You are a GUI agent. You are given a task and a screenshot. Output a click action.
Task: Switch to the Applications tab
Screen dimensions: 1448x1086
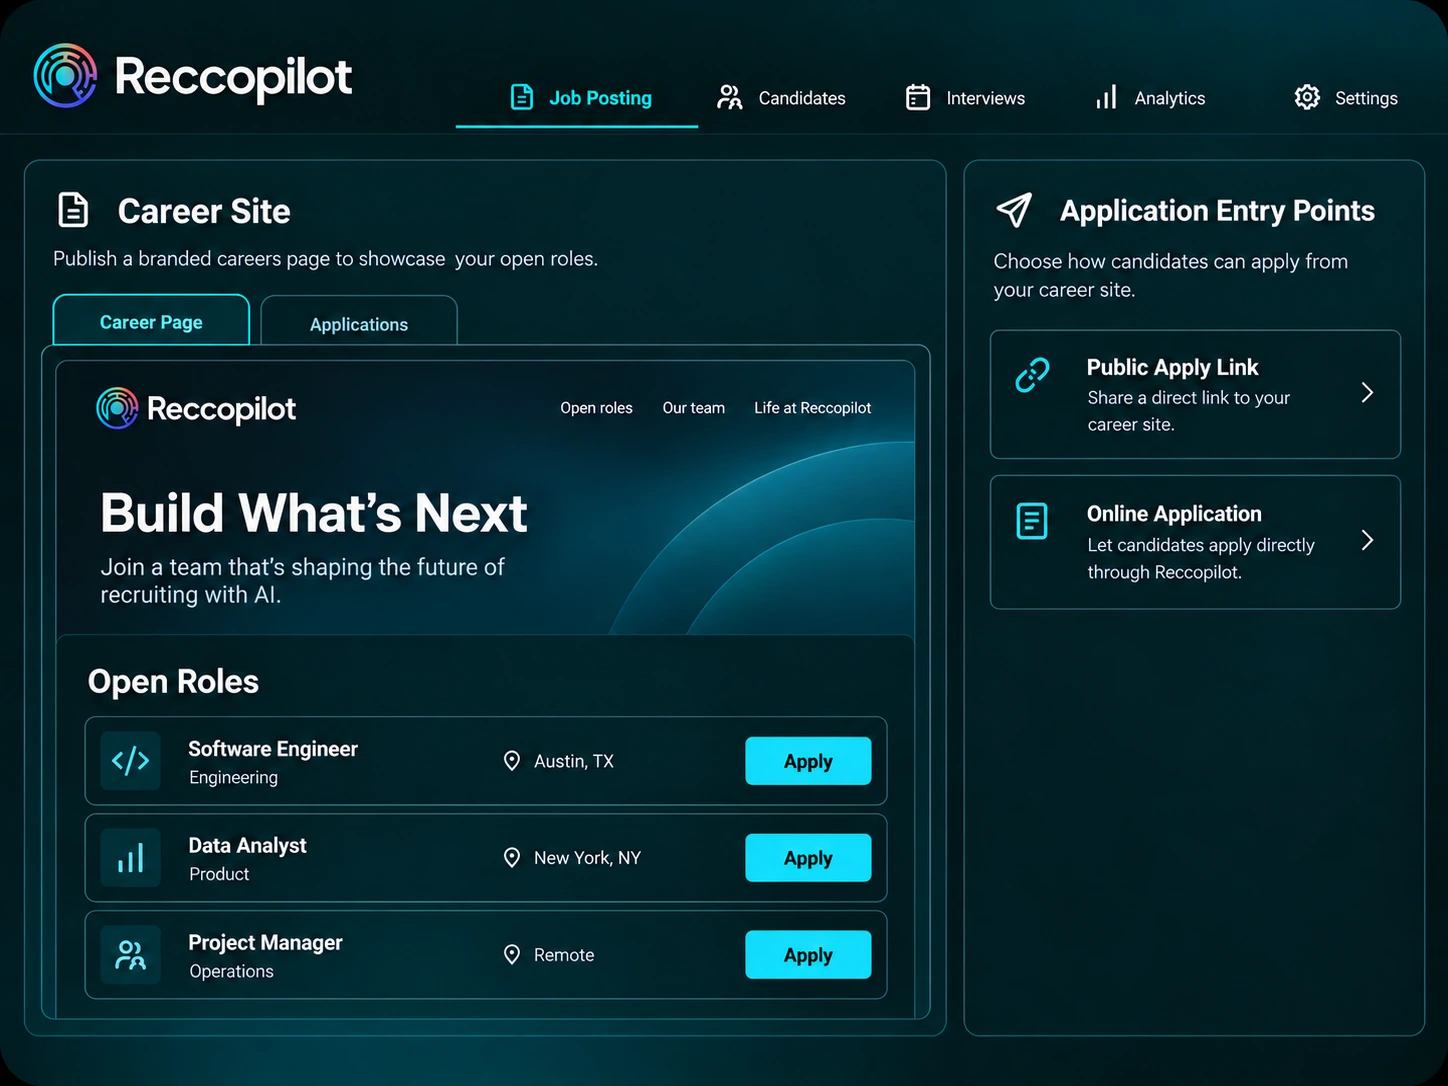click(x=359, y=321)
